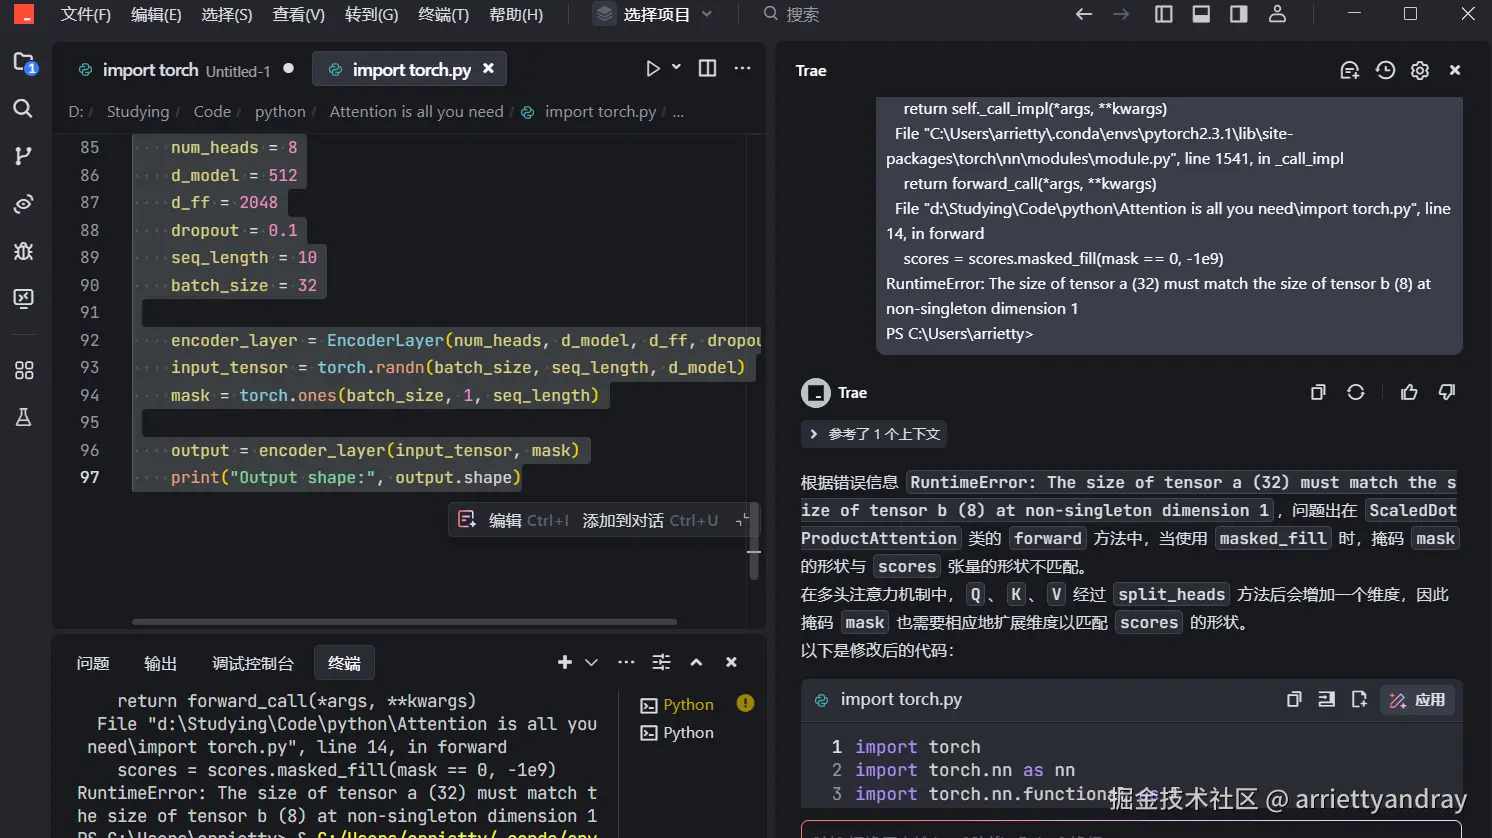Open the Run and Debug bug icon
Screen dimensions: 1492x838
[x=23, y=251]
